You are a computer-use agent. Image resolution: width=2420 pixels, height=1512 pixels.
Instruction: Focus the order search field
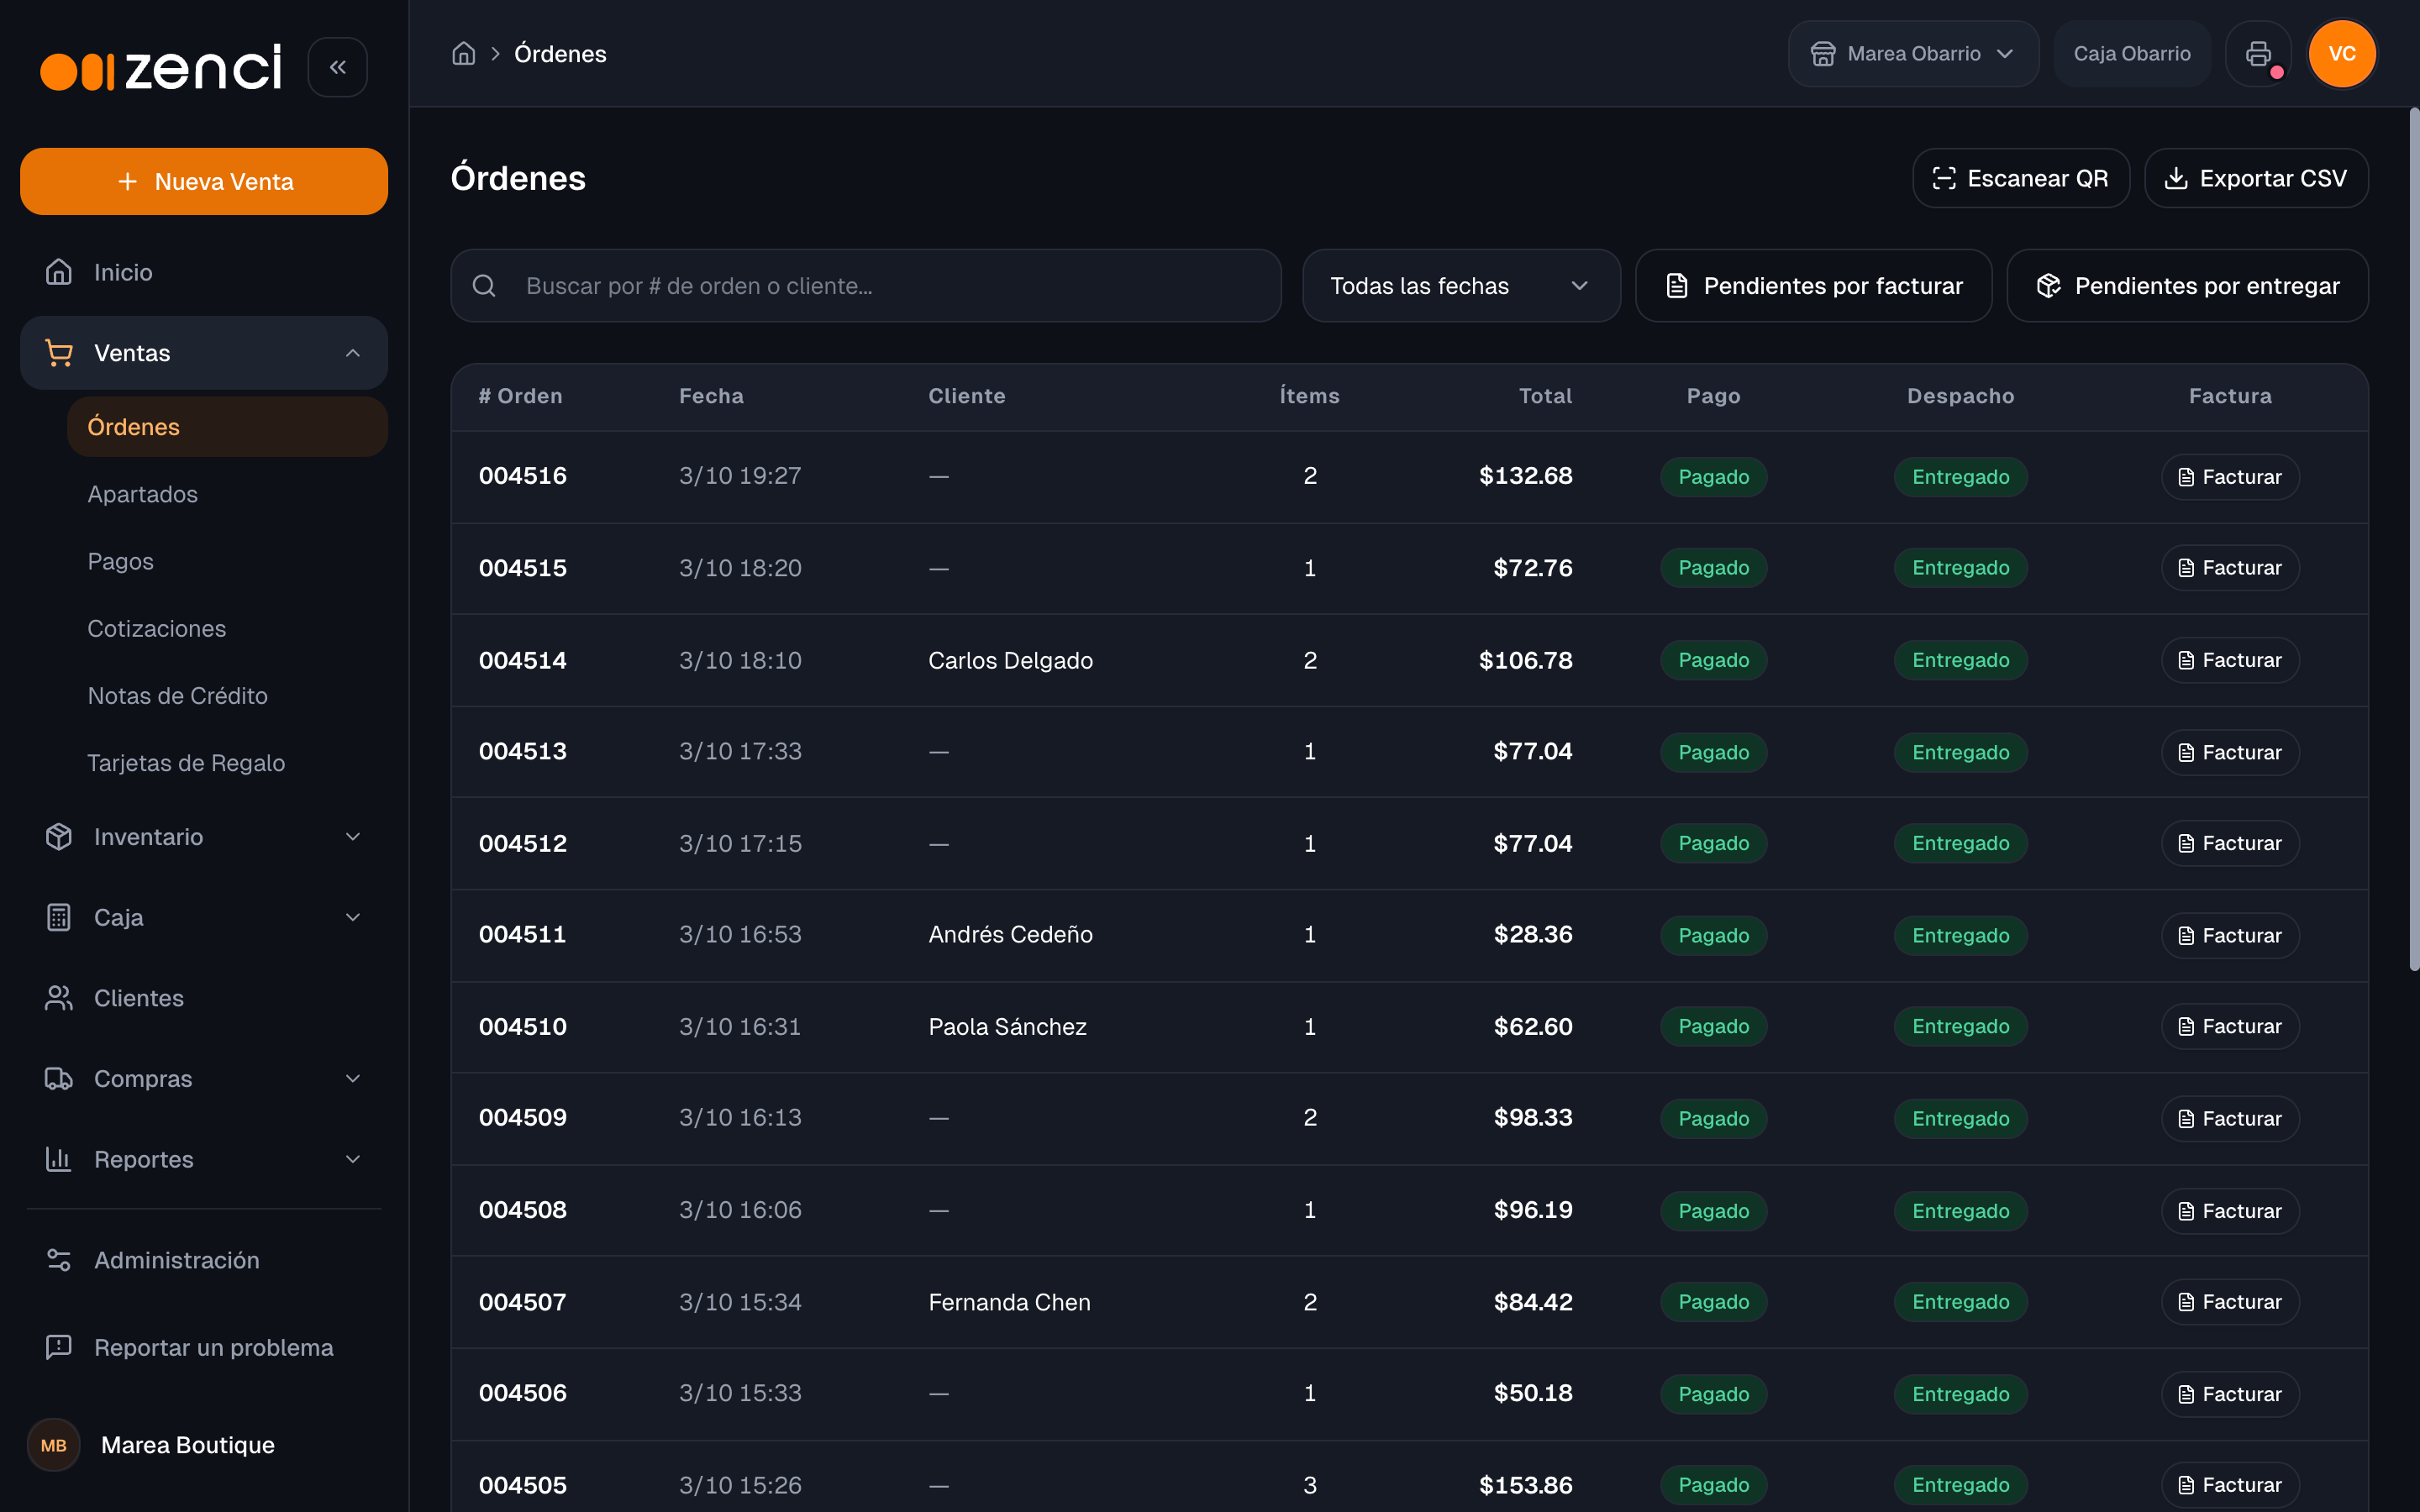866,286
